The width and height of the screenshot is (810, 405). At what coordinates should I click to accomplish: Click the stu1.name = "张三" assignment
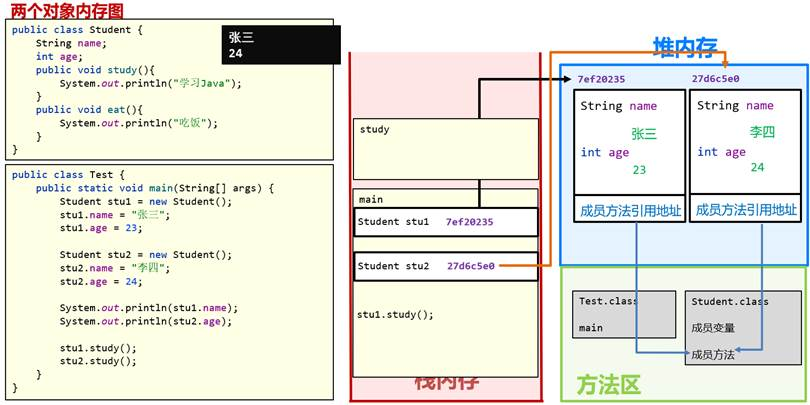115,215
